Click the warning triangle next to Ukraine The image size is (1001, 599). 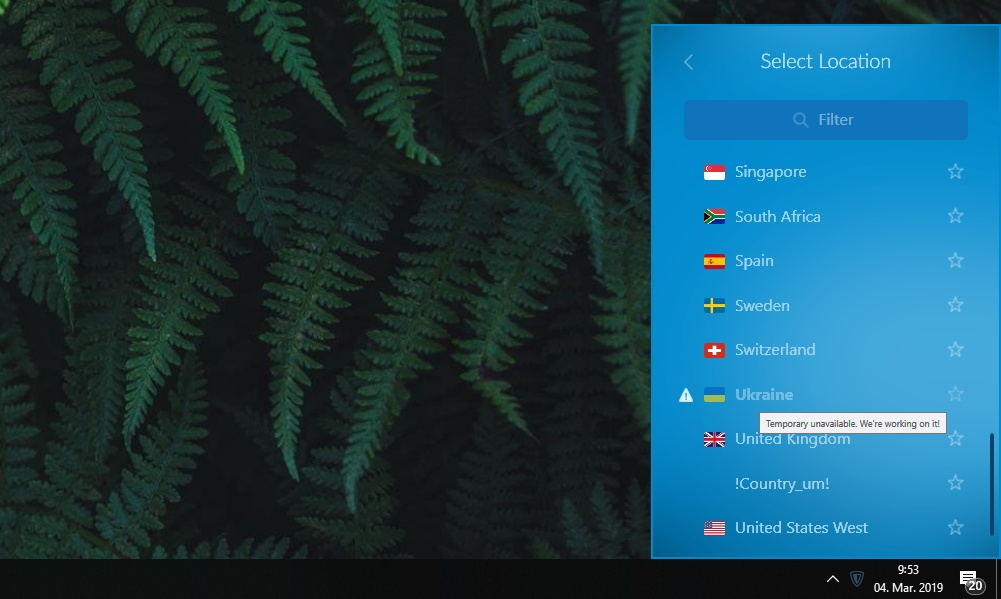point(686,395)
